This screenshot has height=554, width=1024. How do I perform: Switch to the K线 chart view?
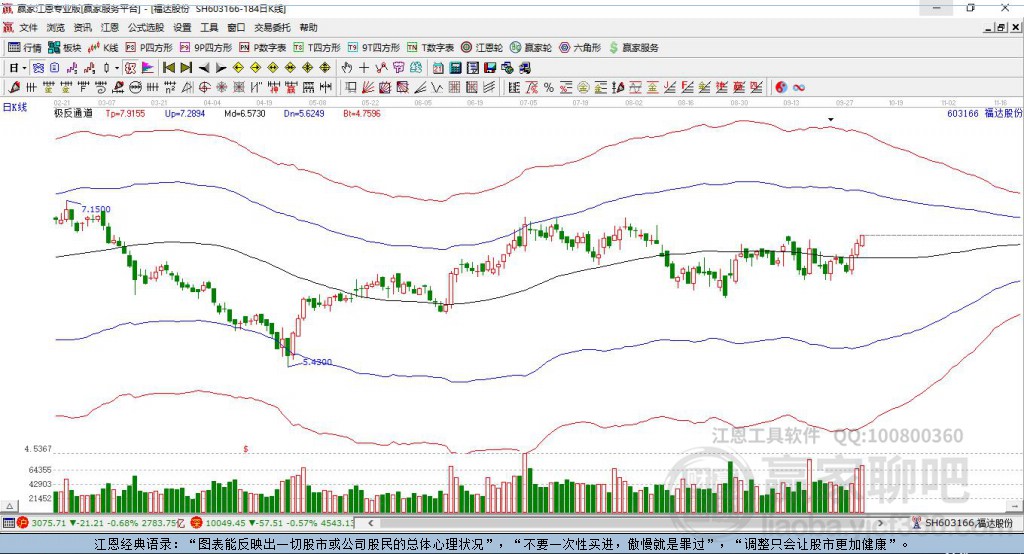pyautogui.click(x=103, y=48)
